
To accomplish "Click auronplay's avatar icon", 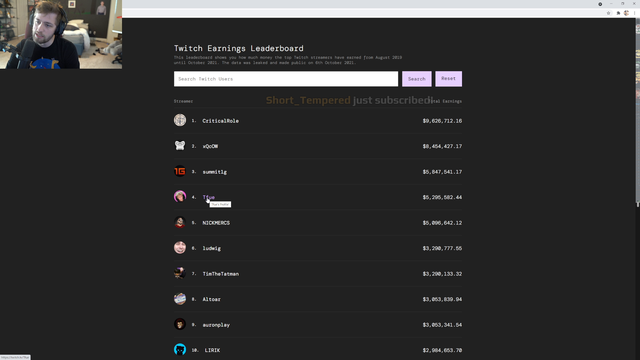I will (180, 324).
